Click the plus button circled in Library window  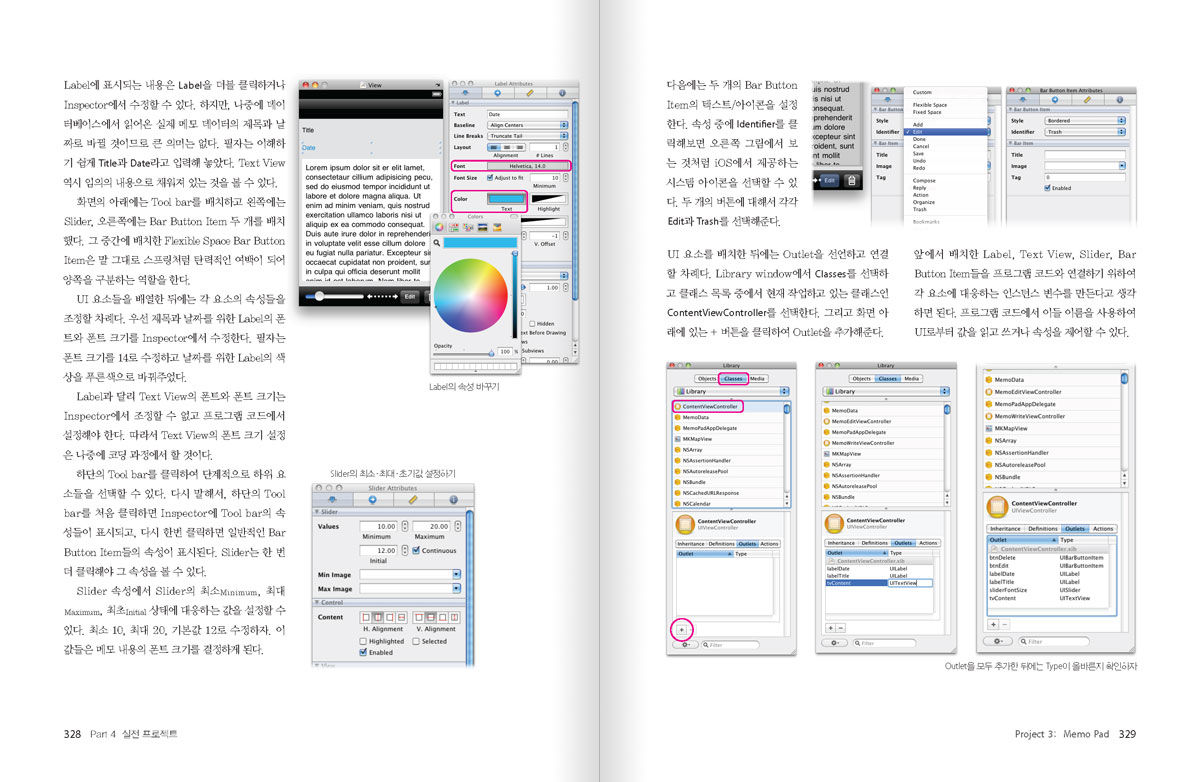pyautogui.click(x=681, y=629)
